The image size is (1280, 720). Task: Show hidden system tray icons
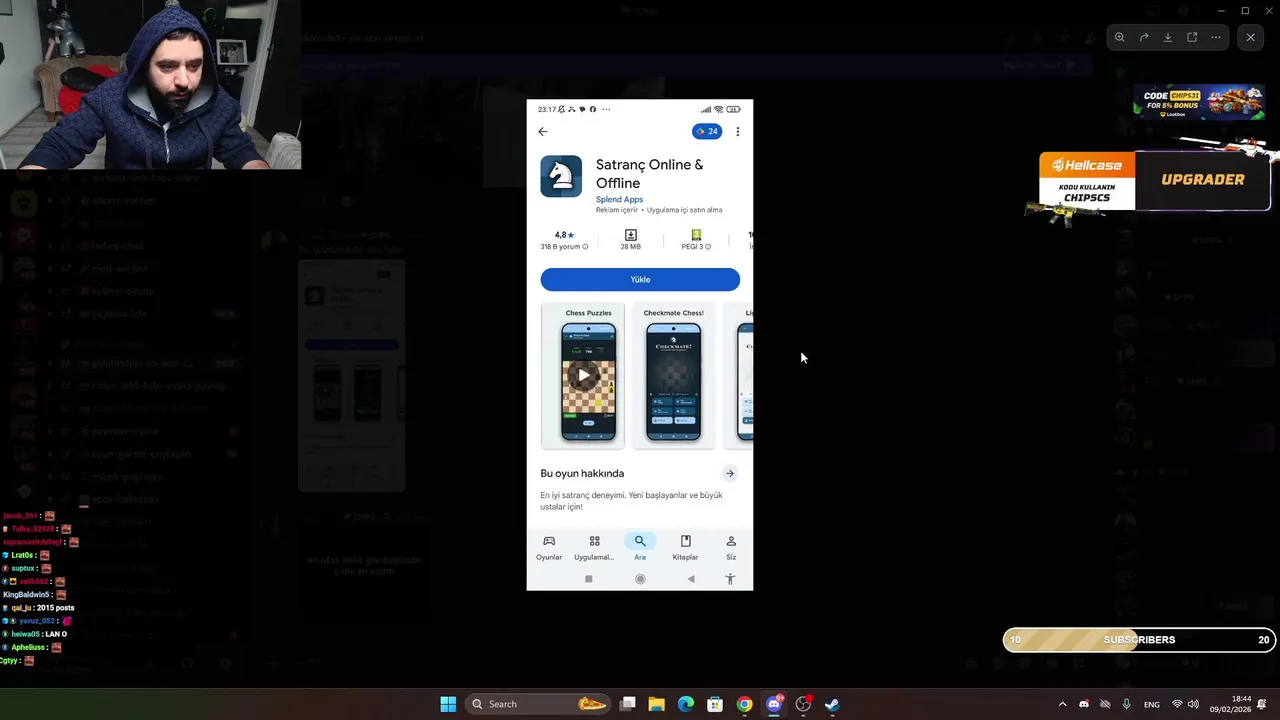pos(1062,704)
